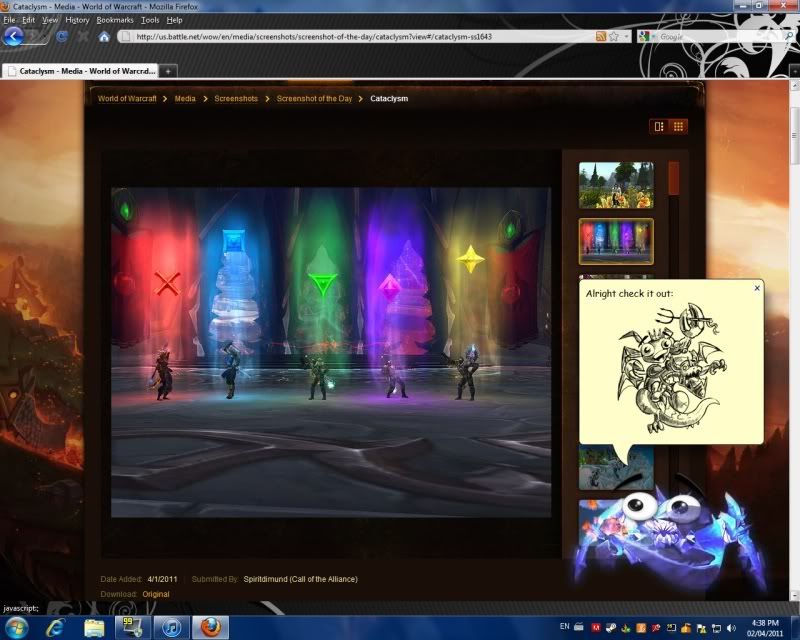Click the volume speaker tray icon
800x640 pixels.
click(x=732, y=628)
